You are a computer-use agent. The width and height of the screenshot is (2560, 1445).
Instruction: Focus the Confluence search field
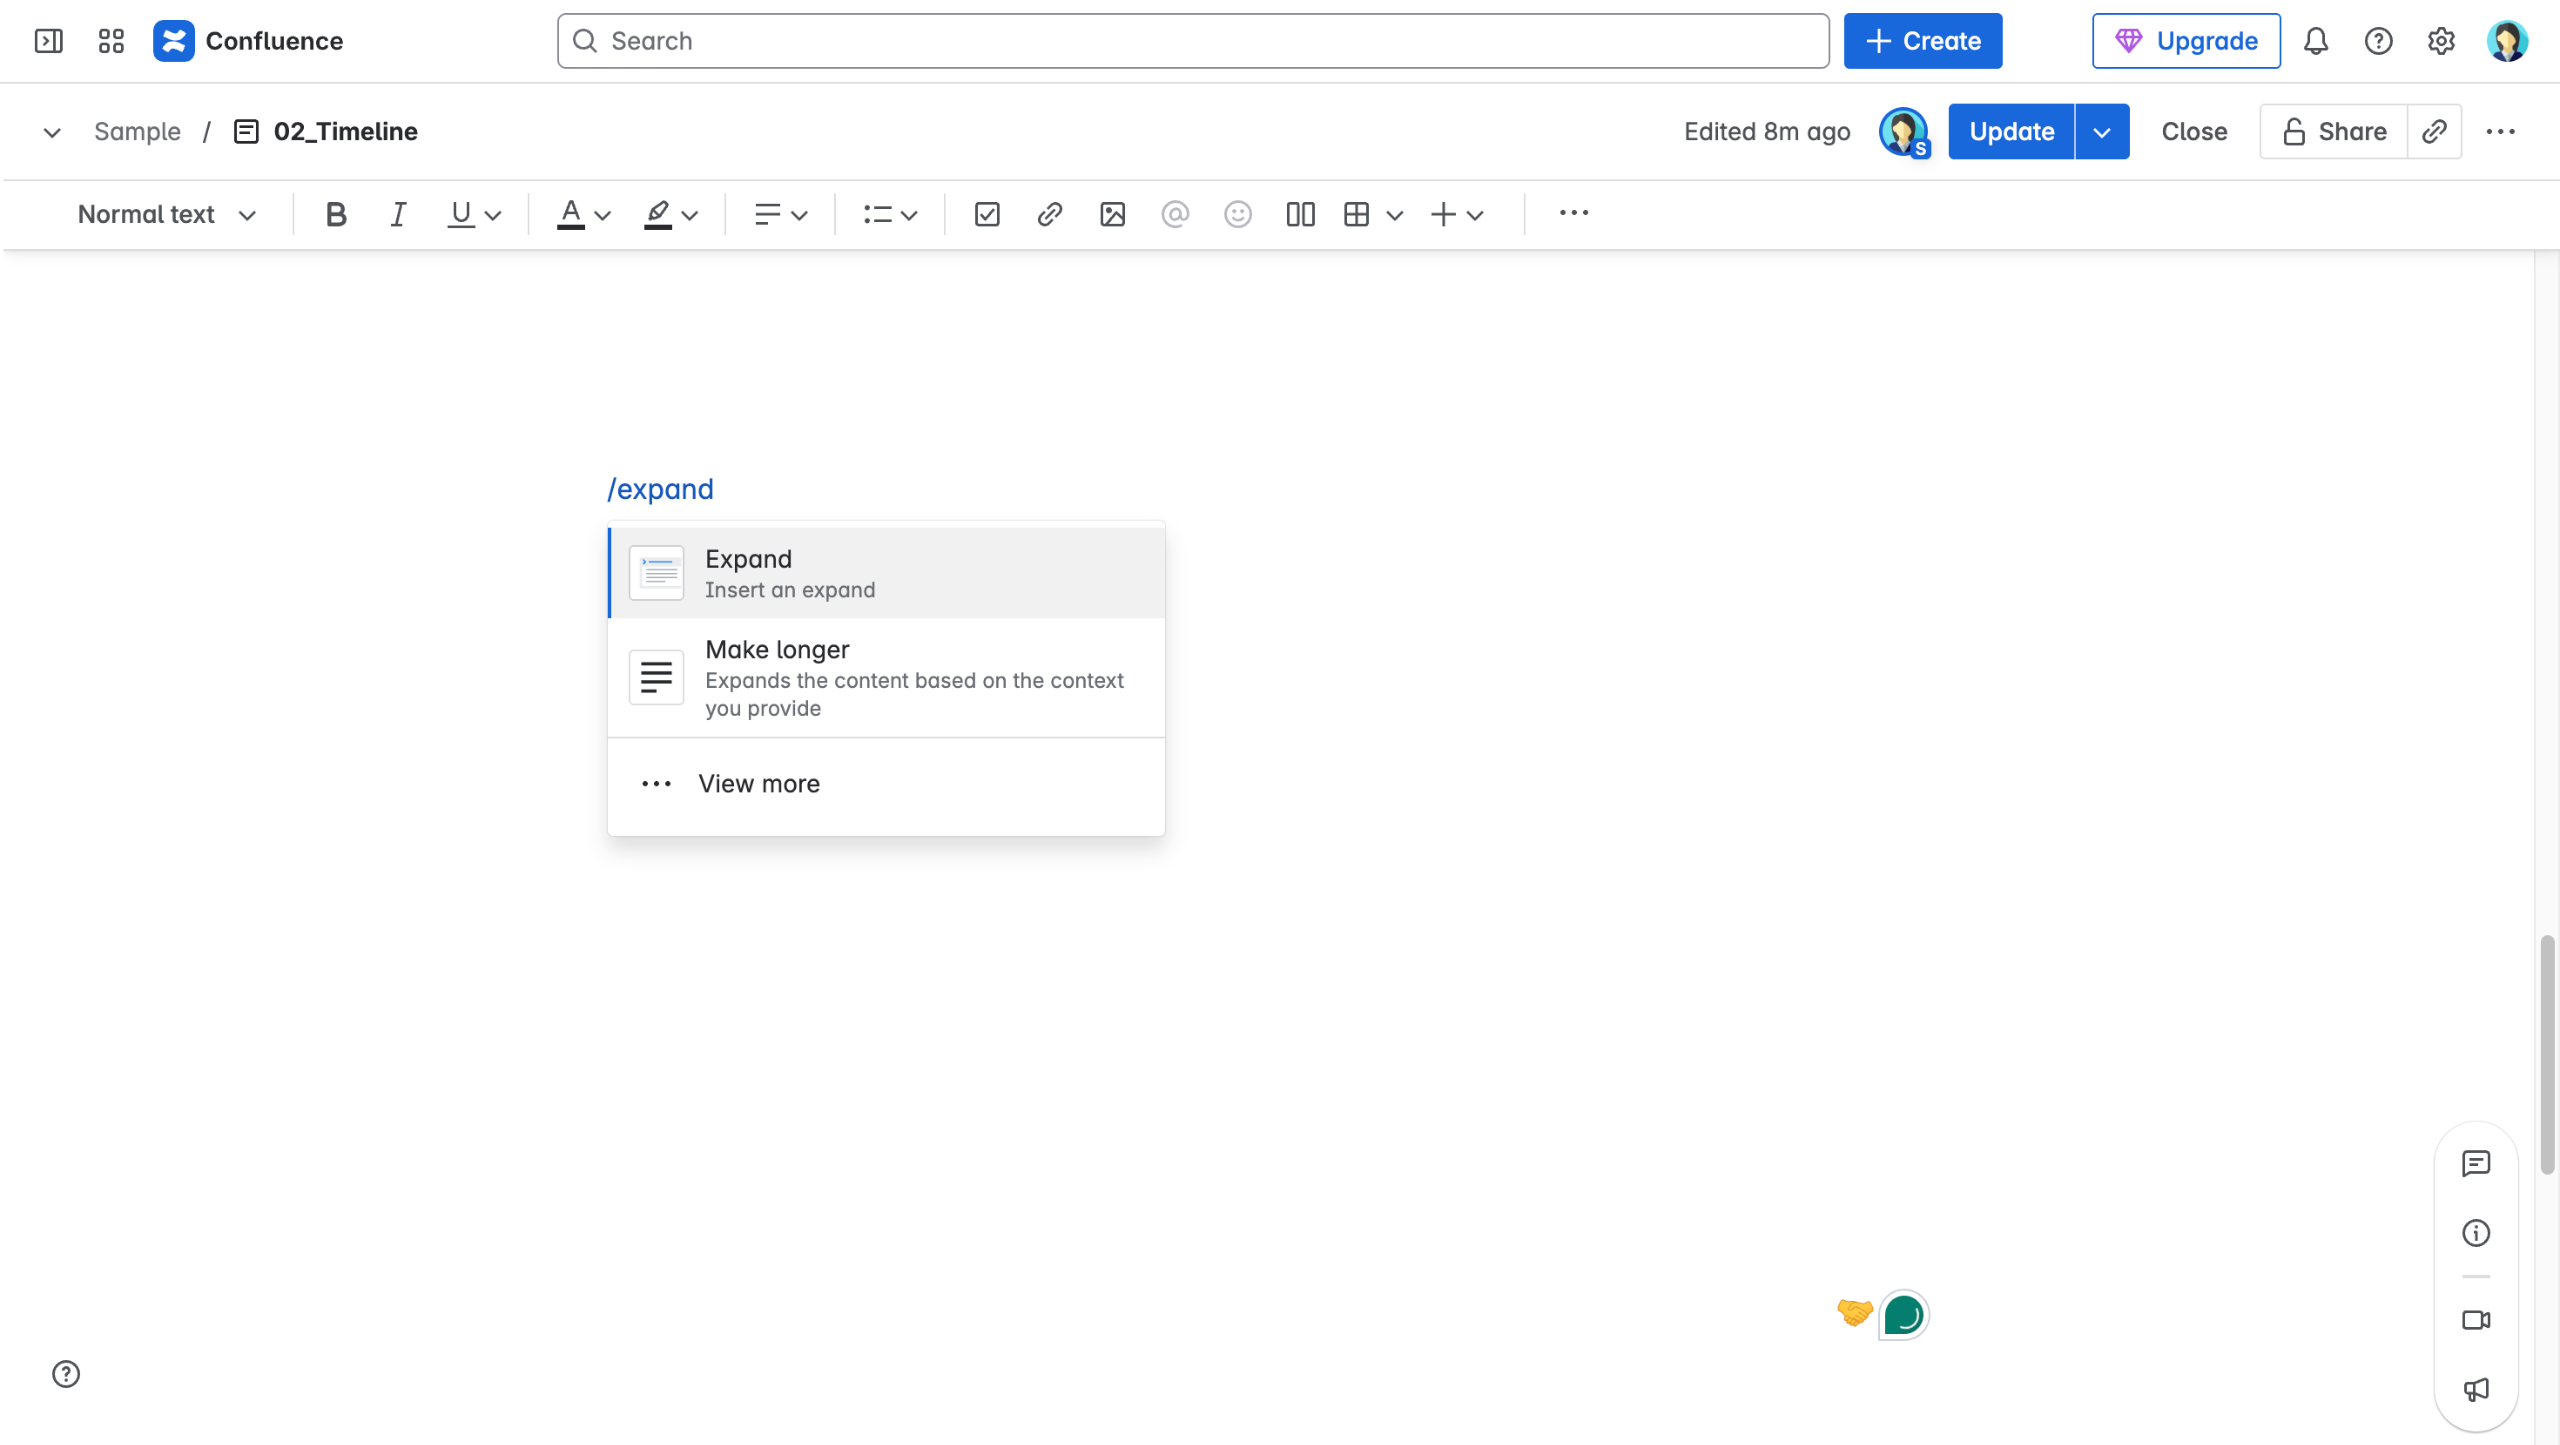[1192, 41]
